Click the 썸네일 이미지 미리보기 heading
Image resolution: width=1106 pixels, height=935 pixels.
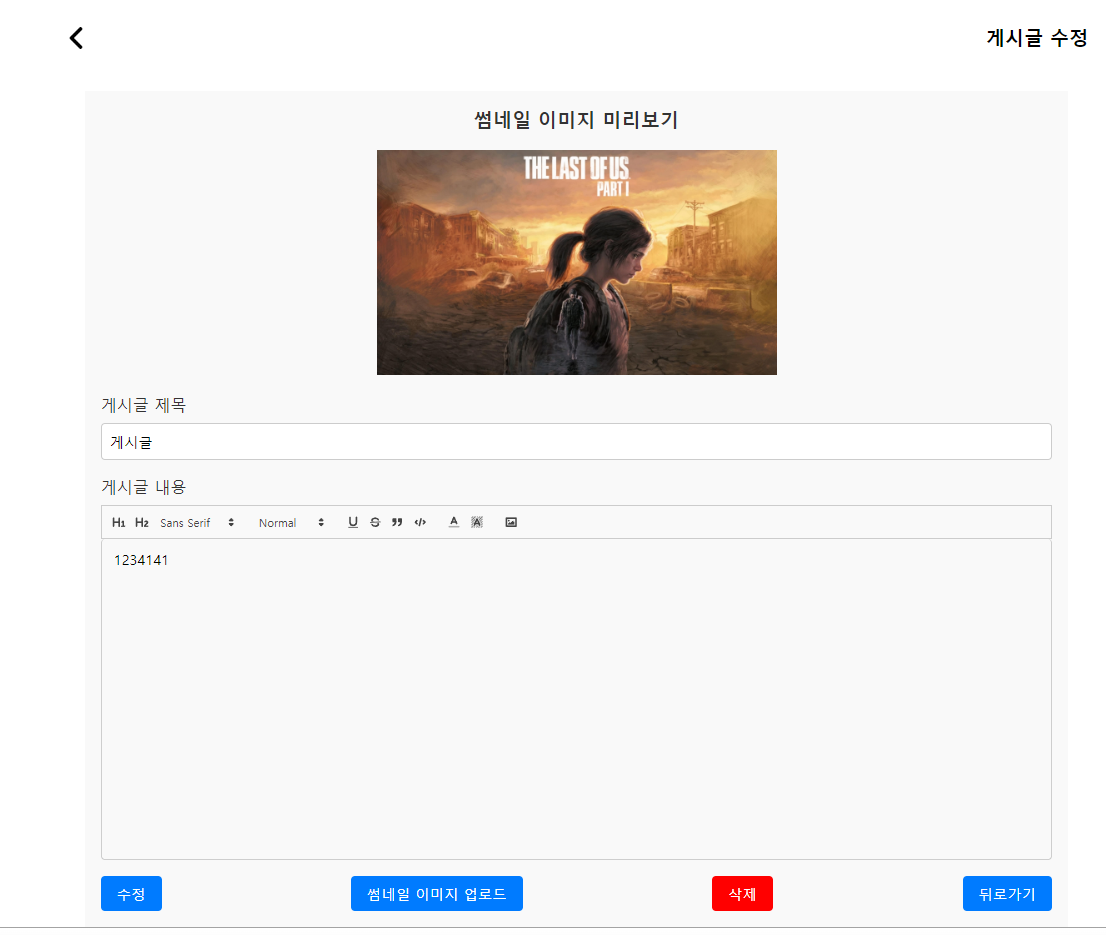[x=576, y=120]
